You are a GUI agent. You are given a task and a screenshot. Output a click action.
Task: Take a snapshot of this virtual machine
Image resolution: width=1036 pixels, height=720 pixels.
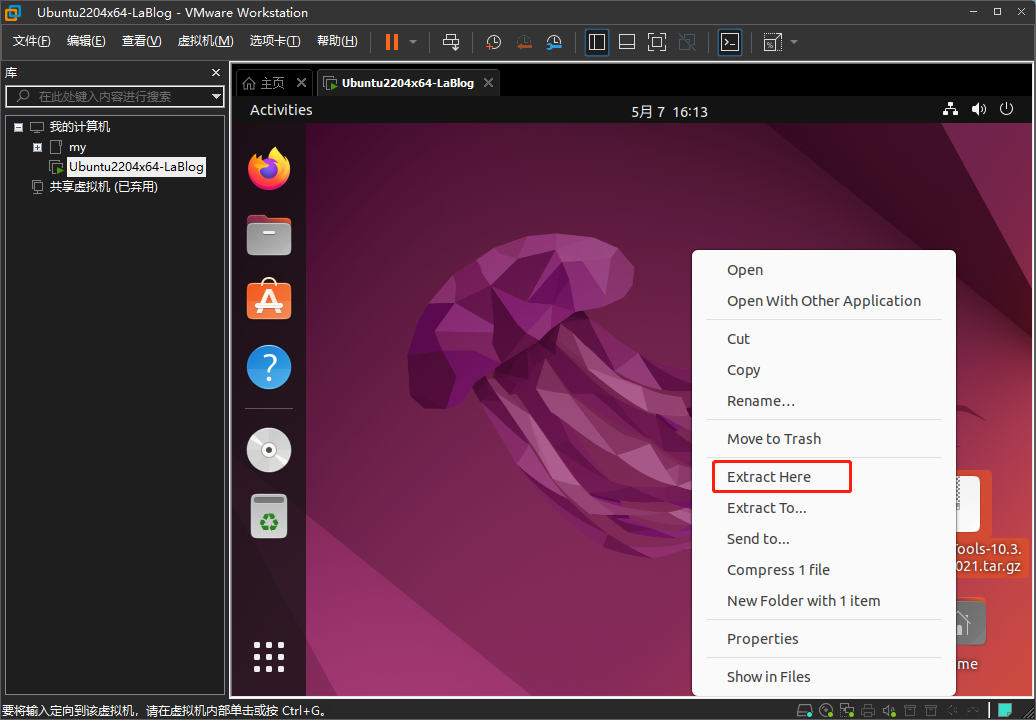click(493, 42)
